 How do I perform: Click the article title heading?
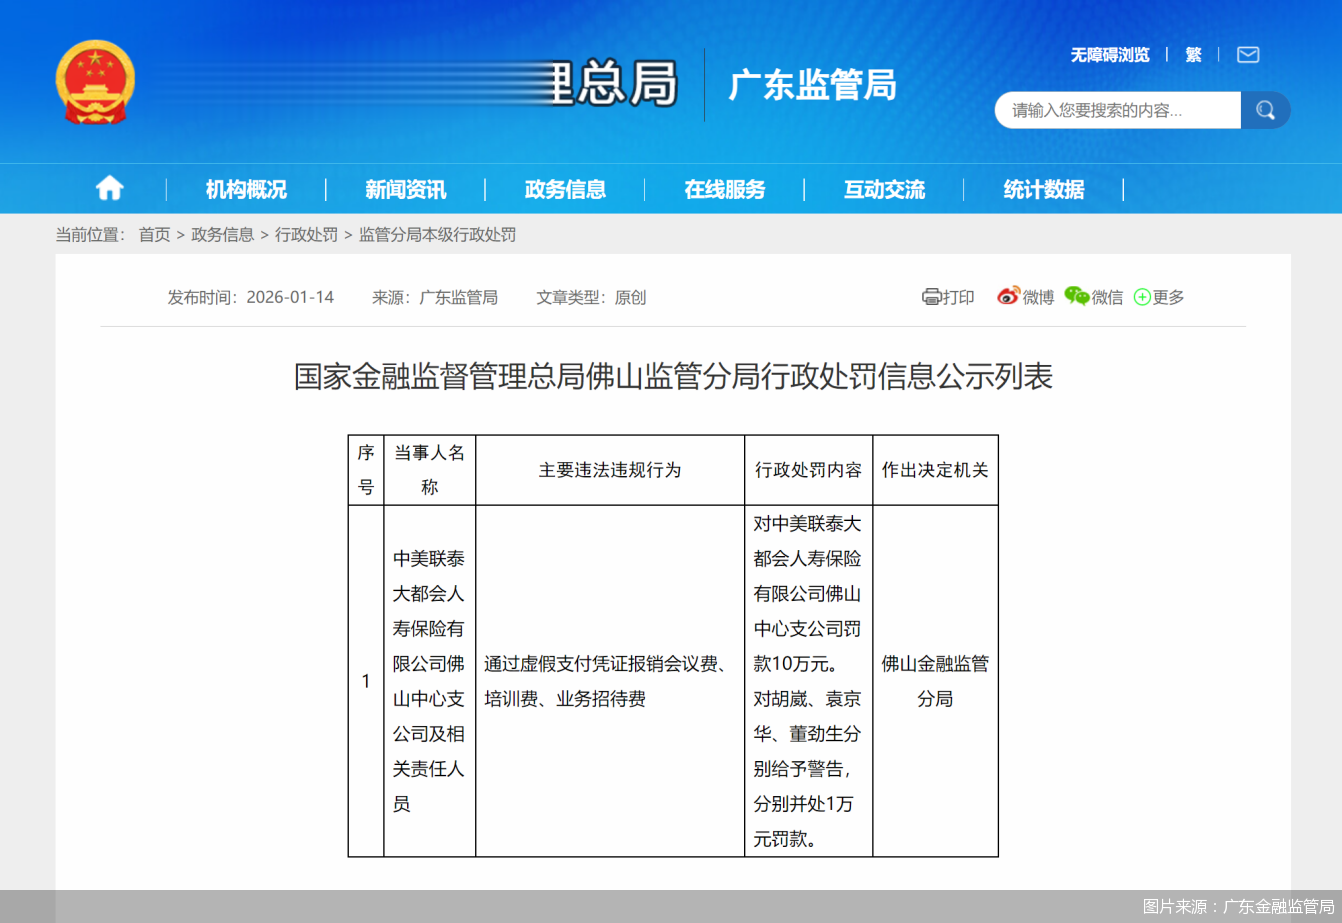click(x=673, y=377)
